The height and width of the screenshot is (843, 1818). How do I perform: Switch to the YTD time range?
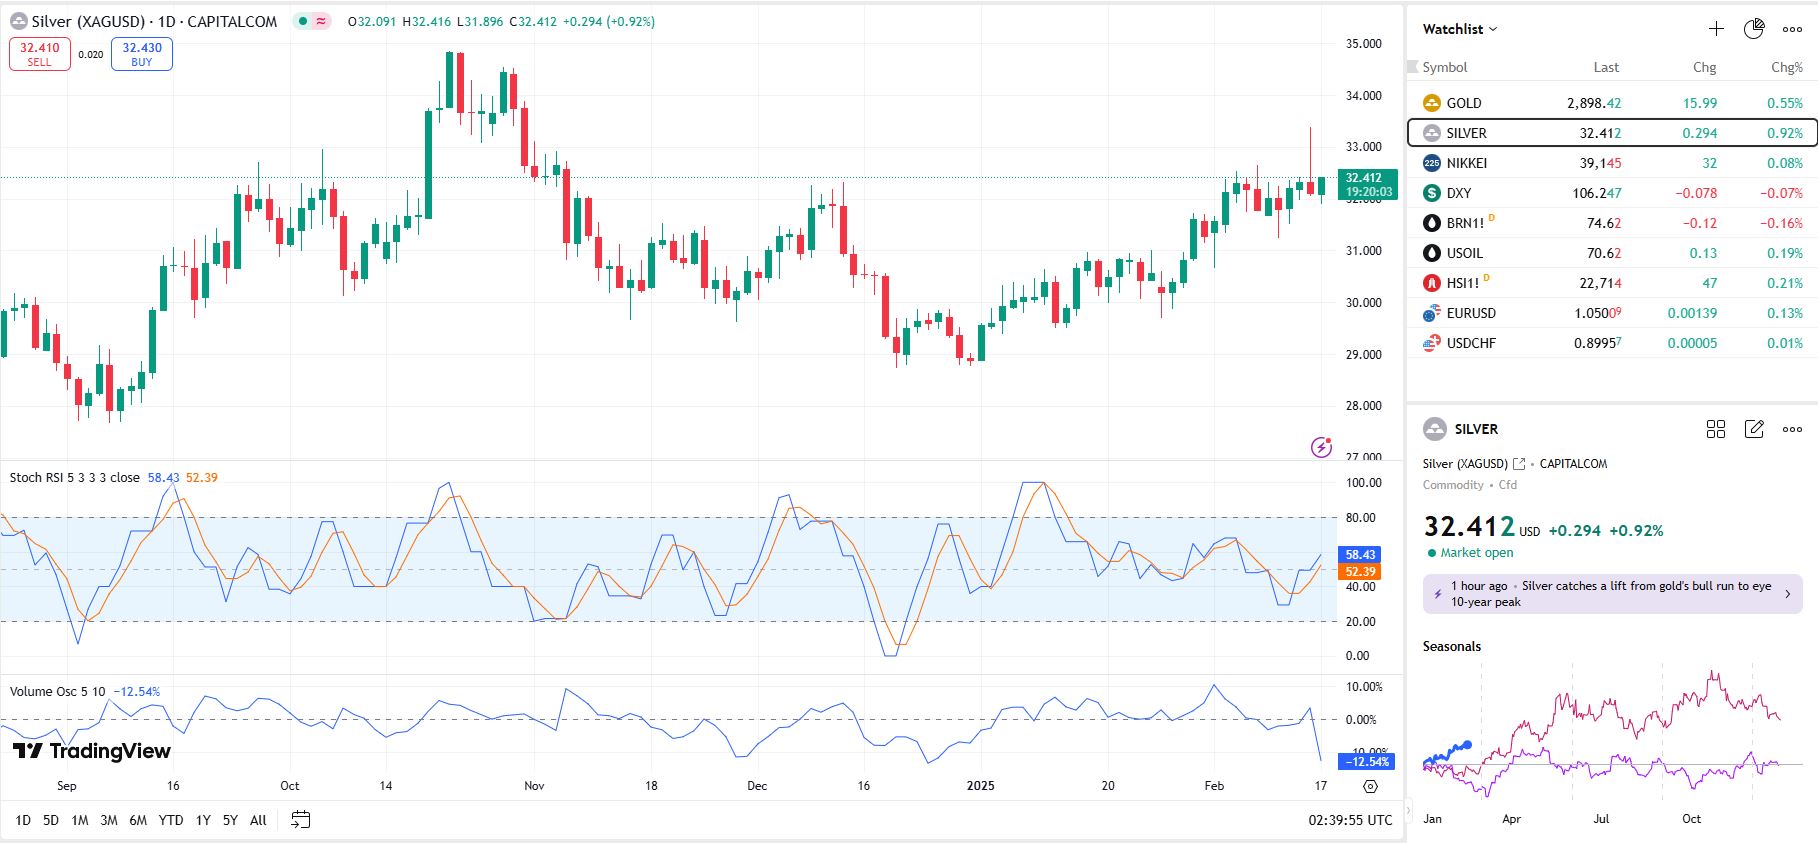171,820
